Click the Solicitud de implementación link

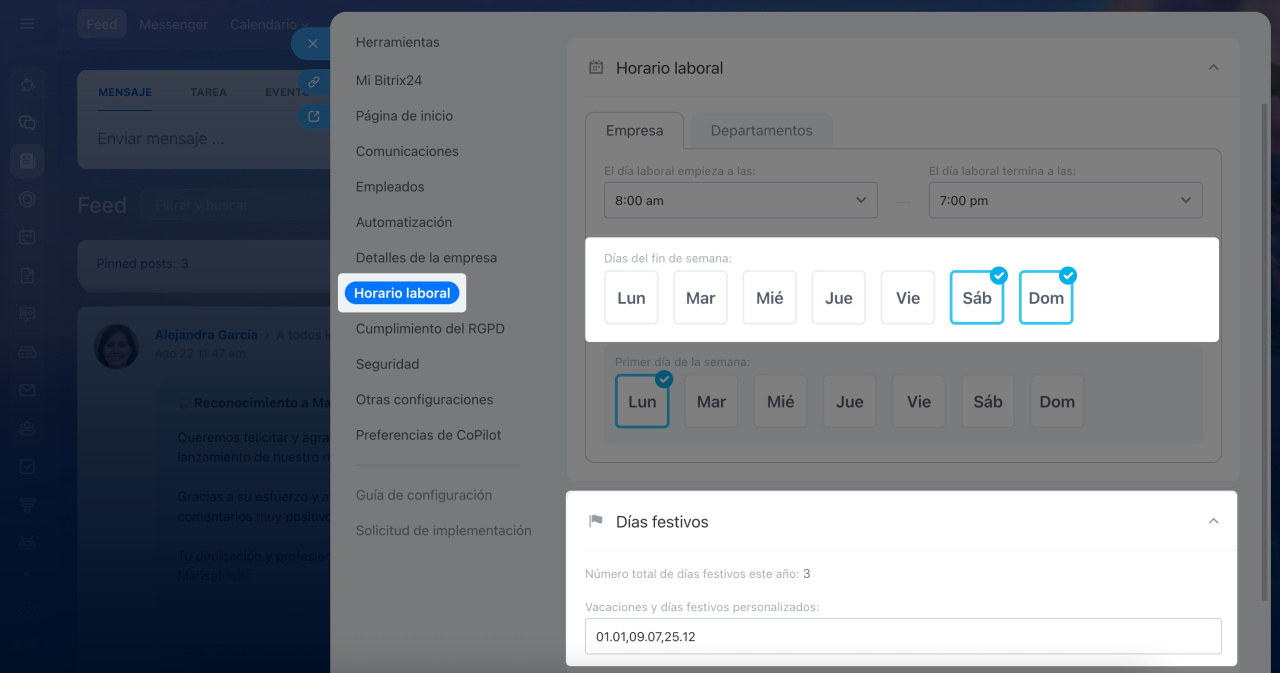point(443,530)
